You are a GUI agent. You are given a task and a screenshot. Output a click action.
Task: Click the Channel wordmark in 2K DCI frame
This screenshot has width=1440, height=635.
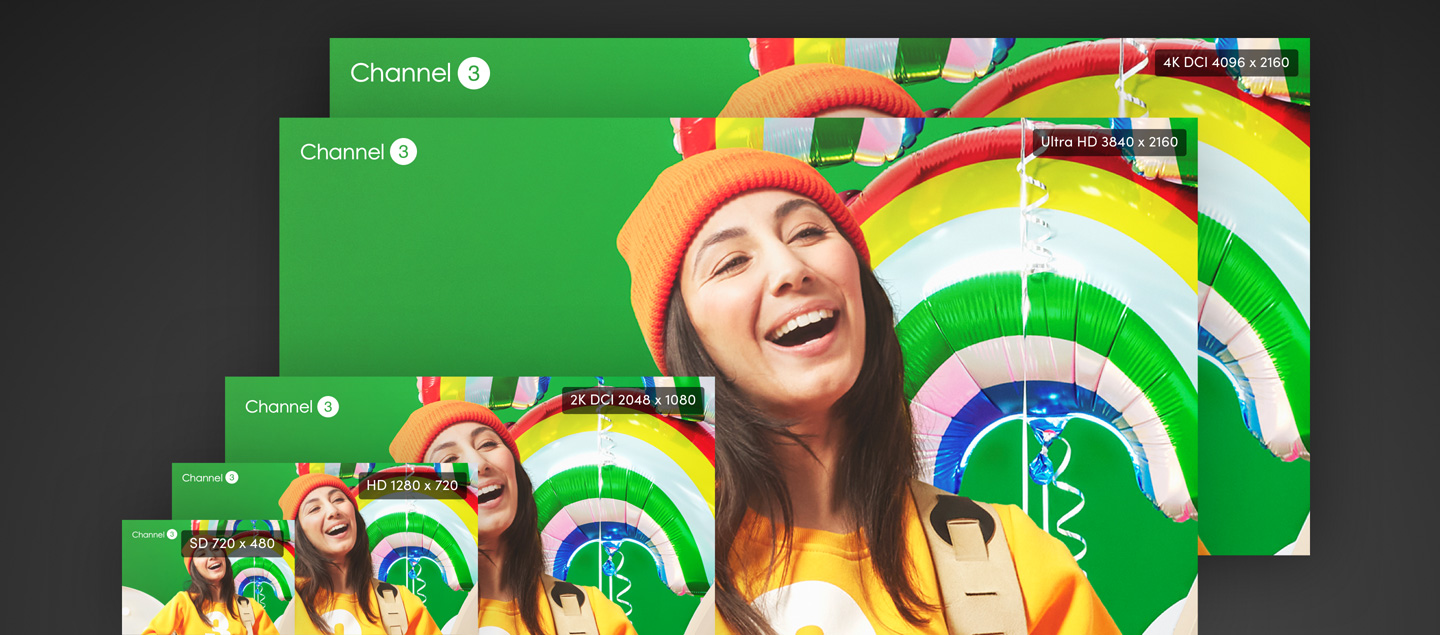pos(279,407)
